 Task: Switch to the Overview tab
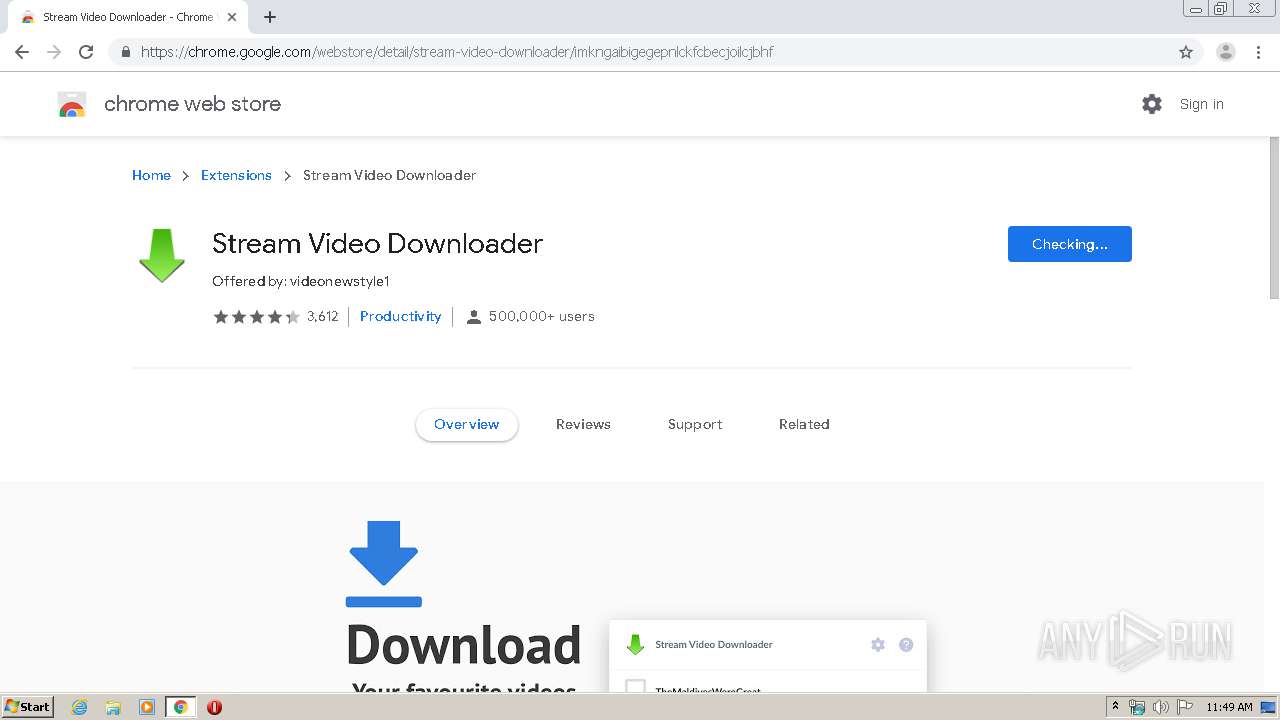[467, 424]
